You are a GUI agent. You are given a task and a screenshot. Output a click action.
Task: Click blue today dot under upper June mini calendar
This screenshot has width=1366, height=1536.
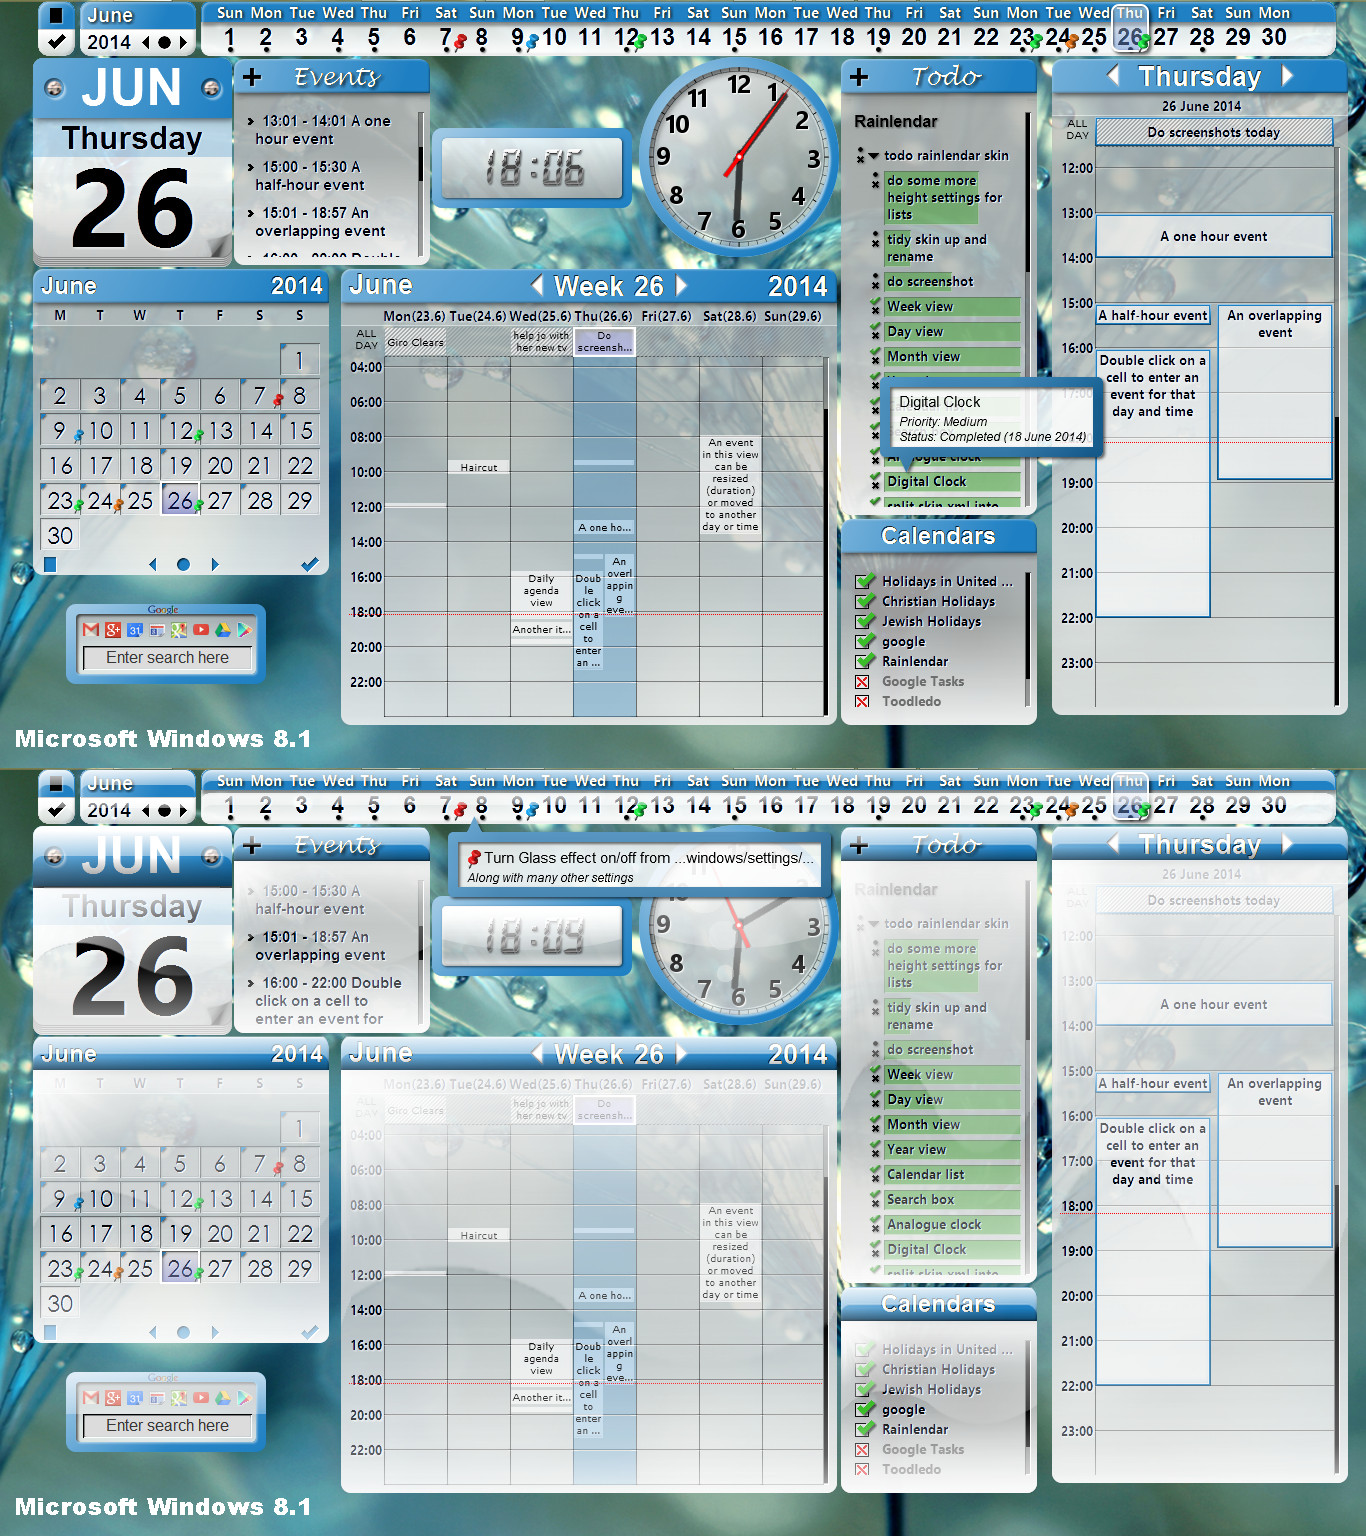183,565
